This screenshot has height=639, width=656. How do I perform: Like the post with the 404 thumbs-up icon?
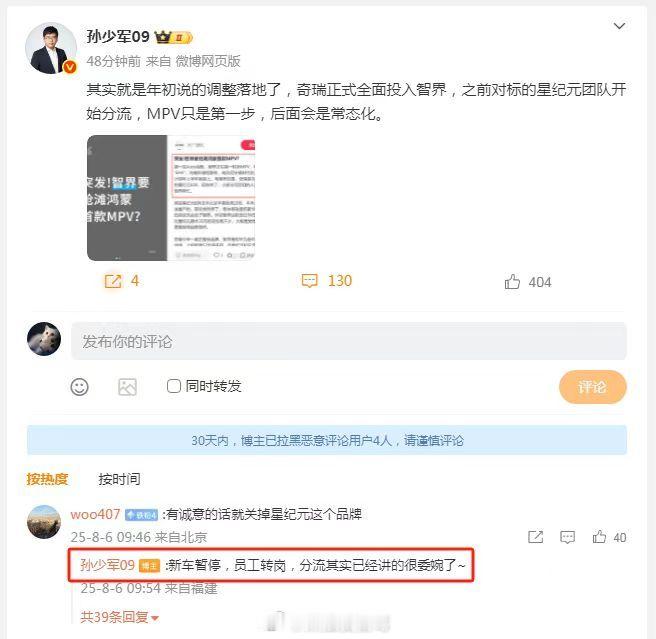(512, 282)
